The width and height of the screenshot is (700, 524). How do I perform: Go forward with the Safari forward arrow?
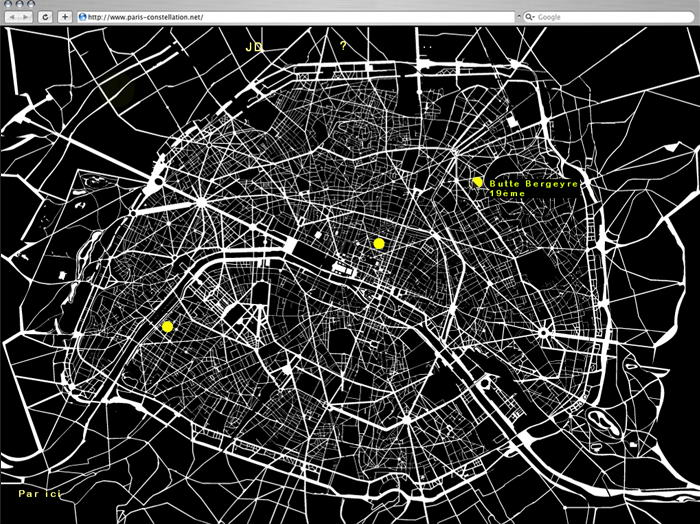[26, 17]
